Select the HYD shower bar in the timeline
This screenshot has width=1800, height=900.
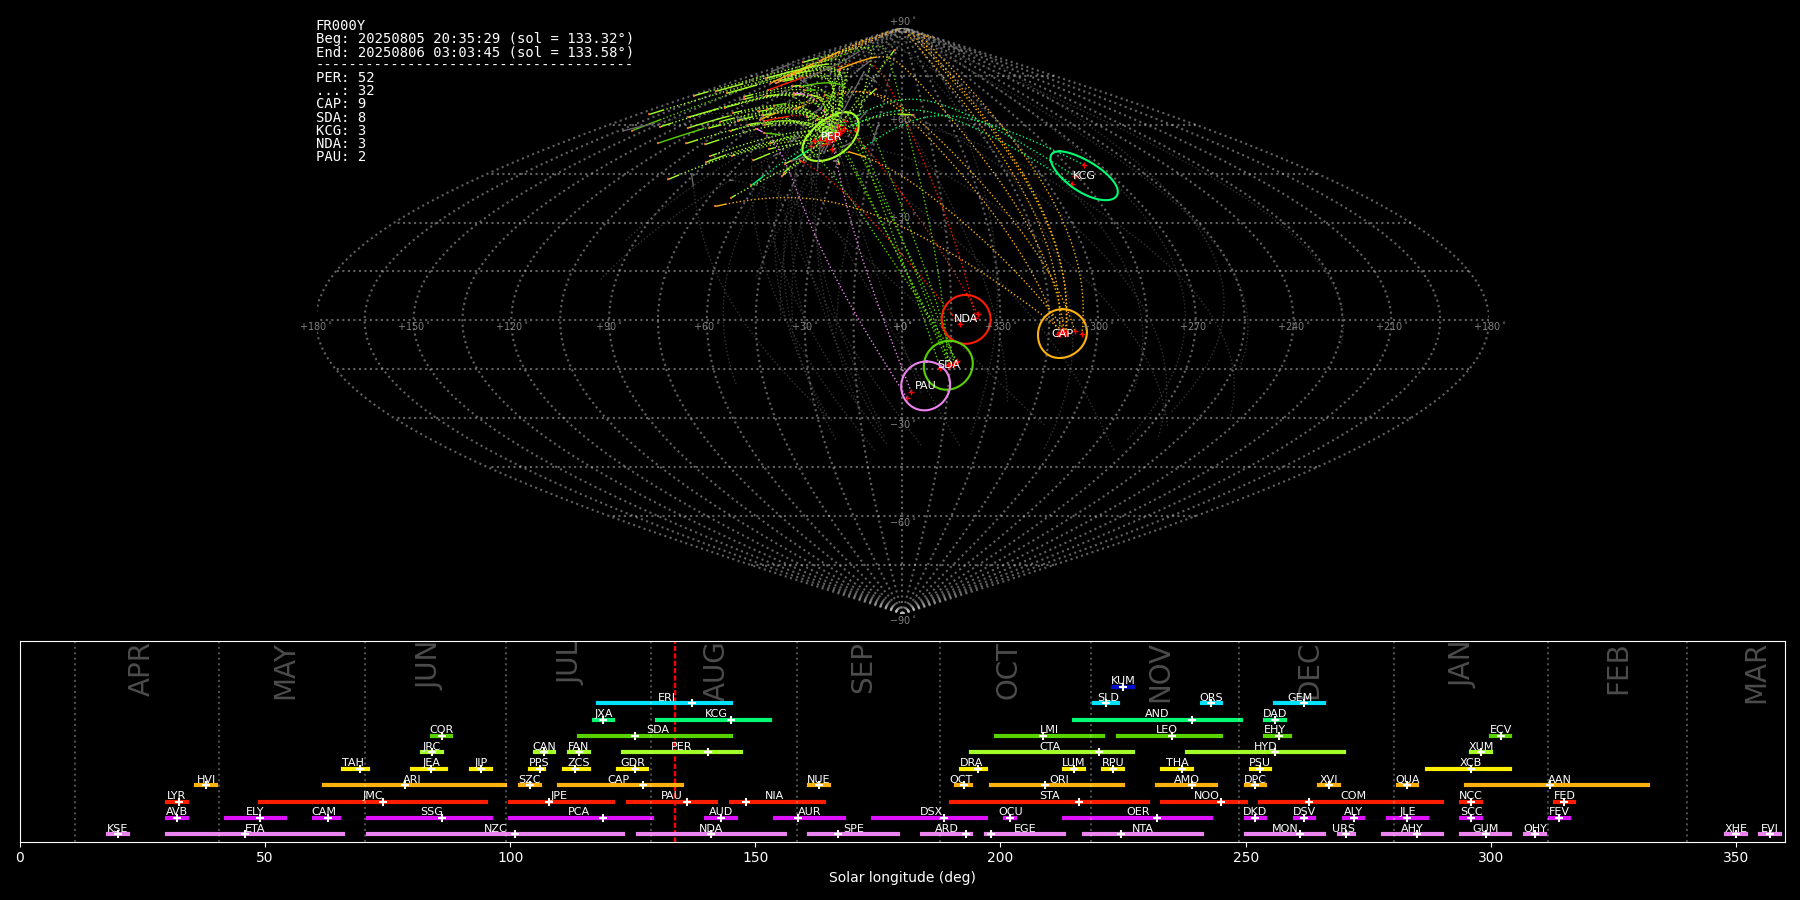1265,752
